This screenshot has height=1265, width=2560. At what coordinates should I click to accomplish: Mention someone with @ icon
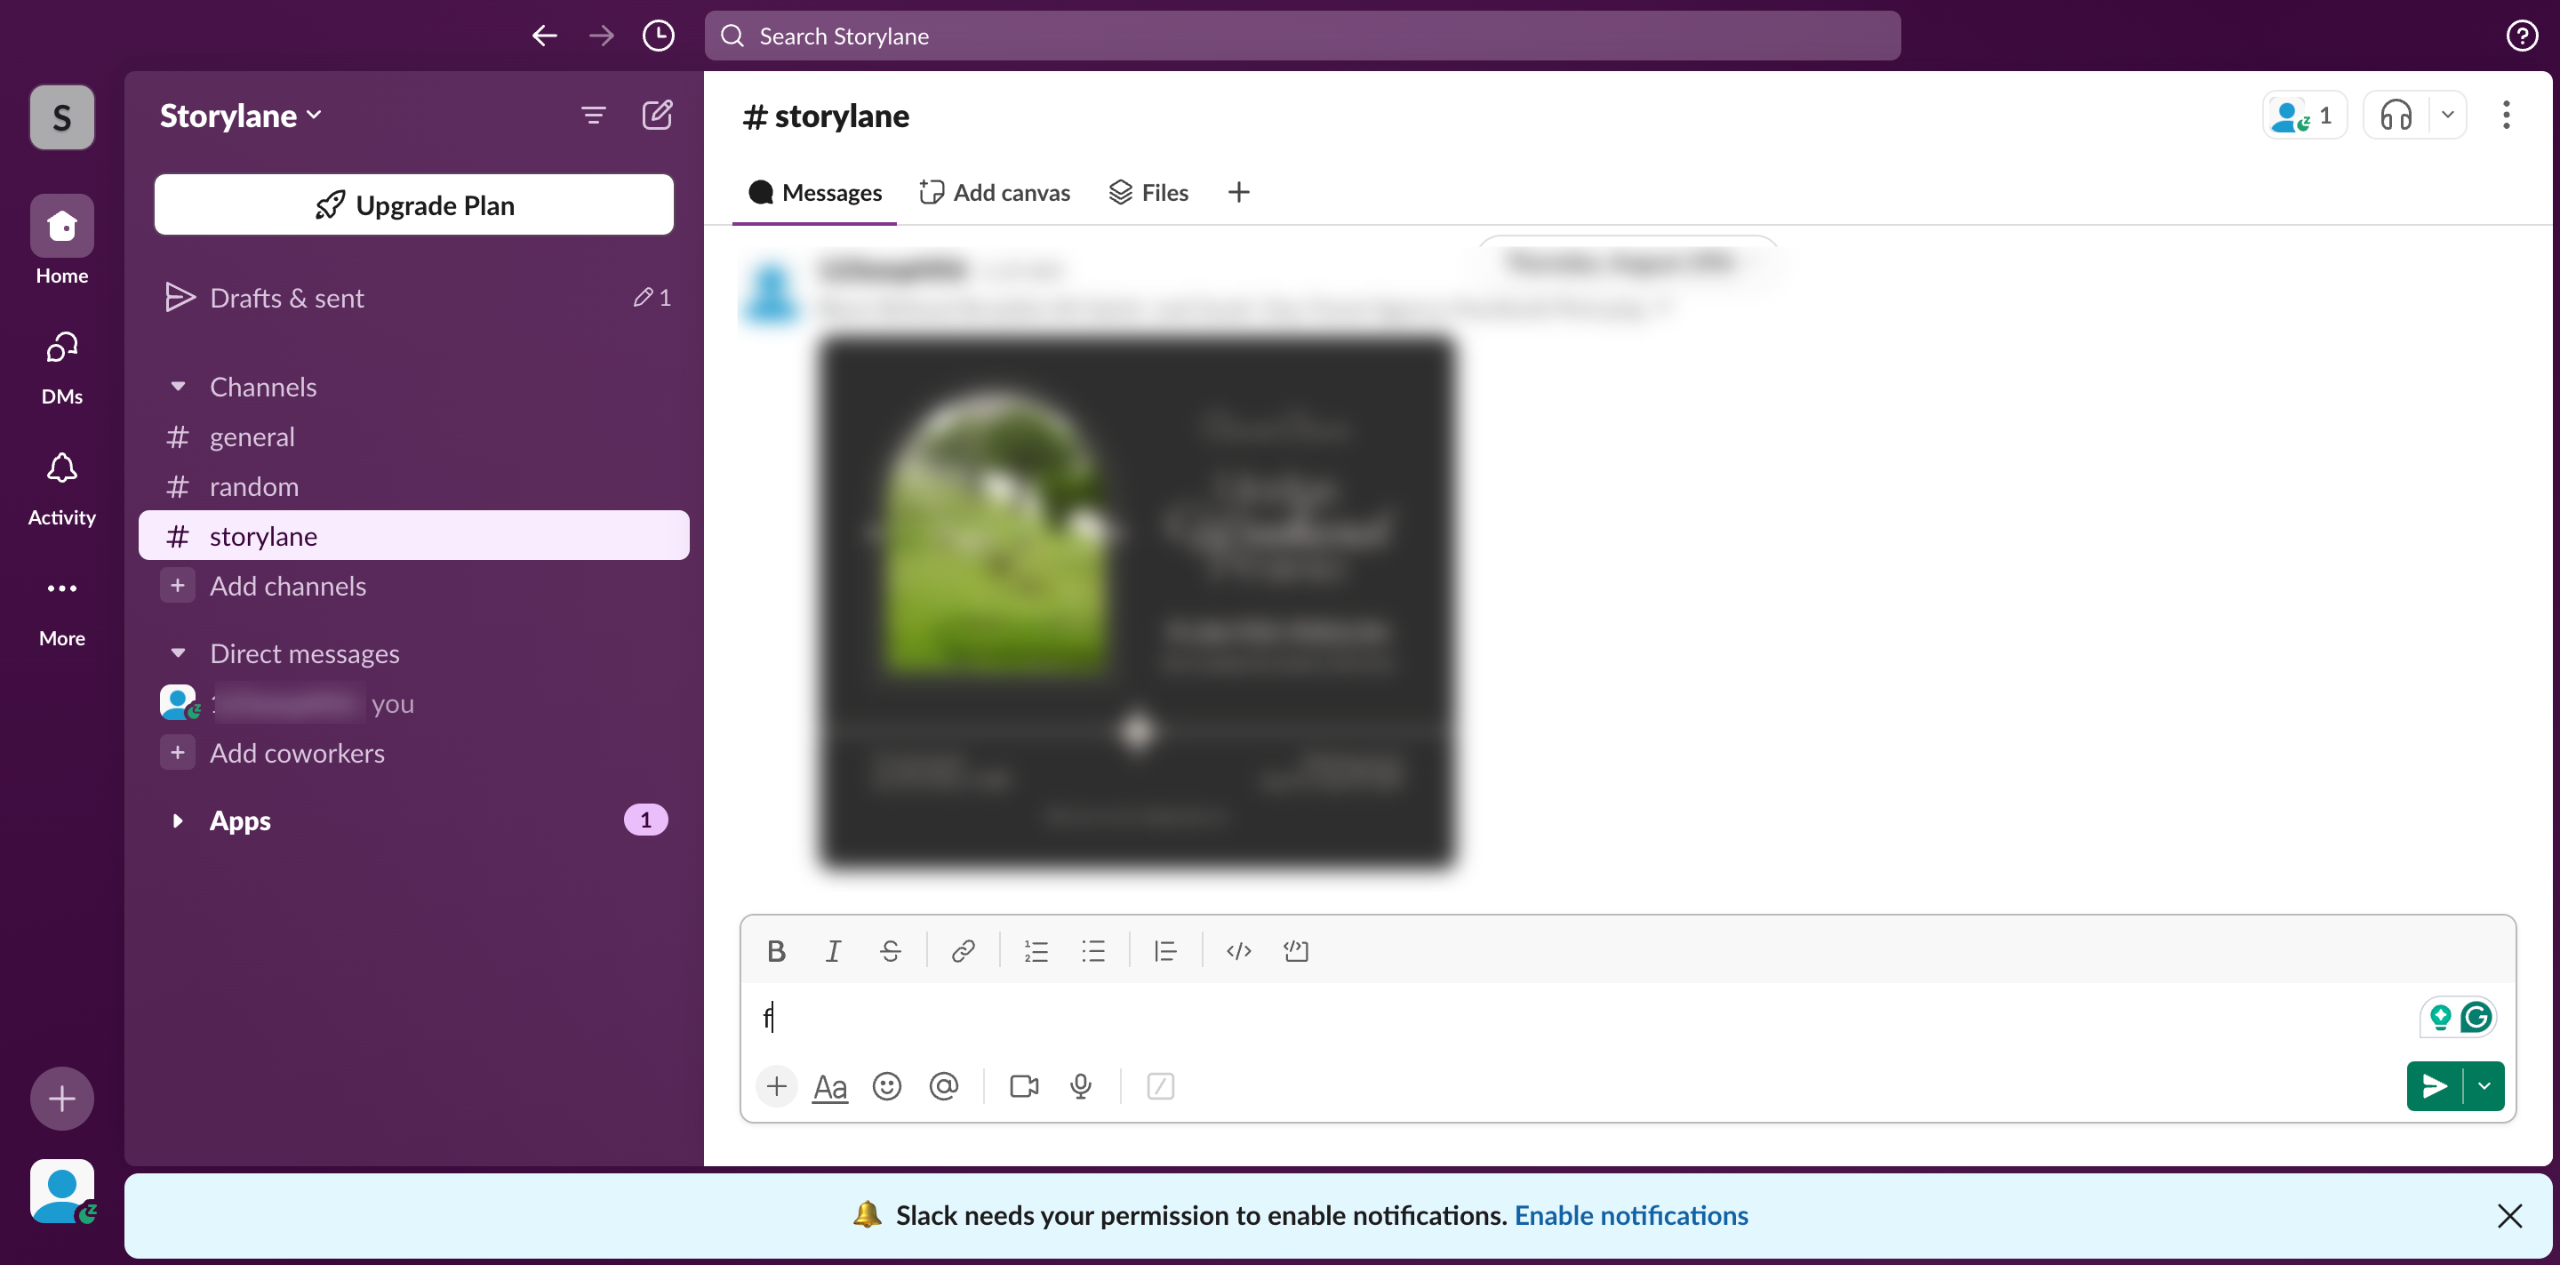[944, 1086]
